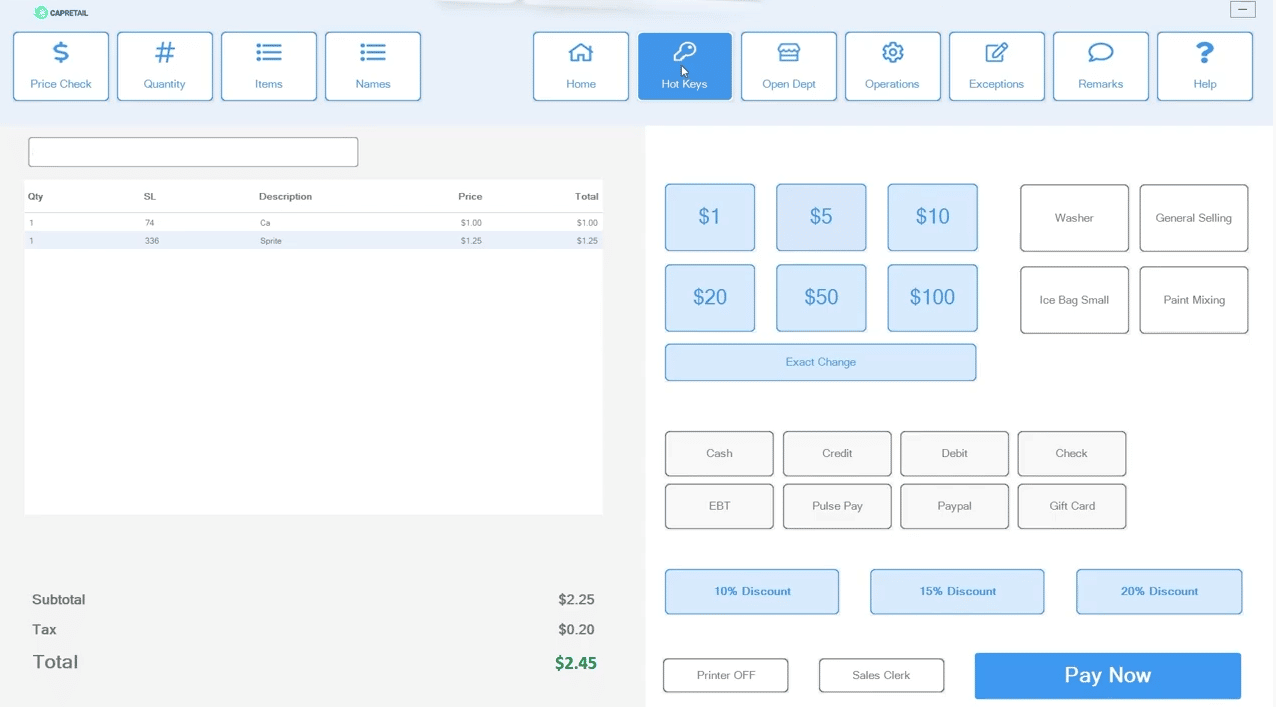This screenshot has height=707, width=1276.
Task: Tender a $10 bill
Action: pyautogui.click(x=933, y=217)
